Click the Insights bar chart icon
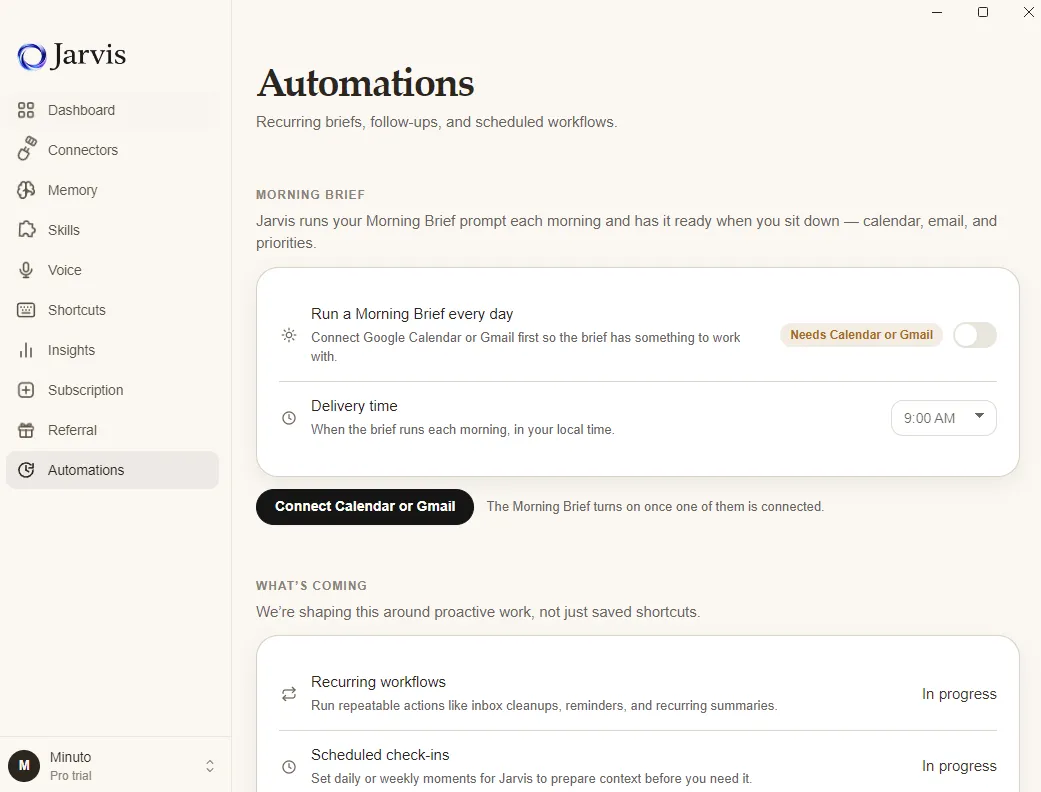This screenshot has width=1041, height=792. pyautogui.click(x=26, y=350)
